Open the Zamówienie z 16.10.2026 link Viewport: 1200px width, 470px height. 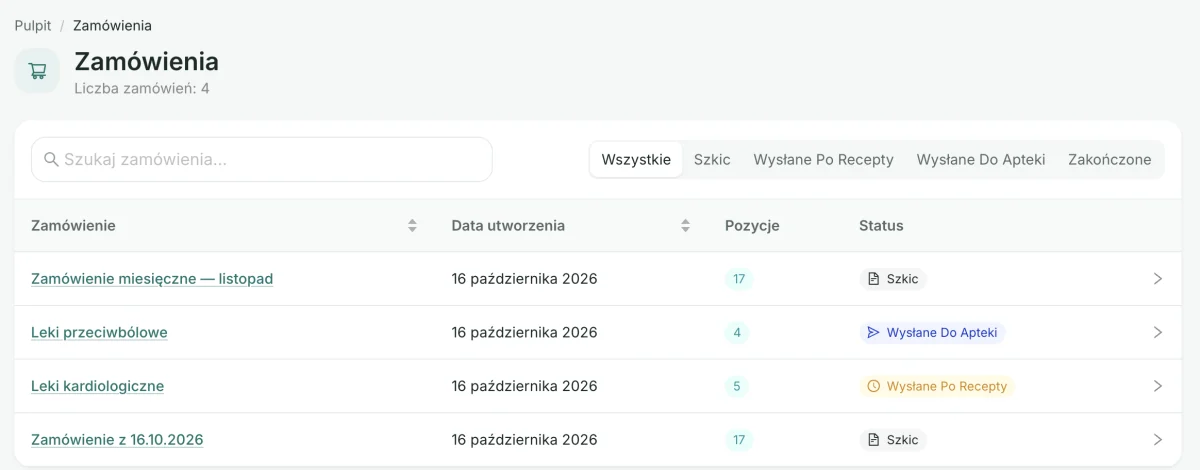click(x=117, y=440)
